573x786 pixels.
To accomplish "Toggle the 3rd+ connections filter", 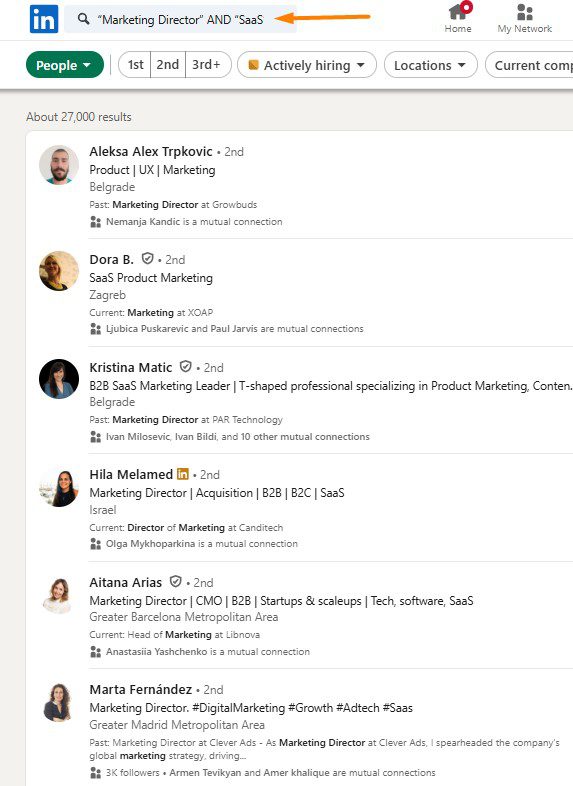I will tap(208, 65).
